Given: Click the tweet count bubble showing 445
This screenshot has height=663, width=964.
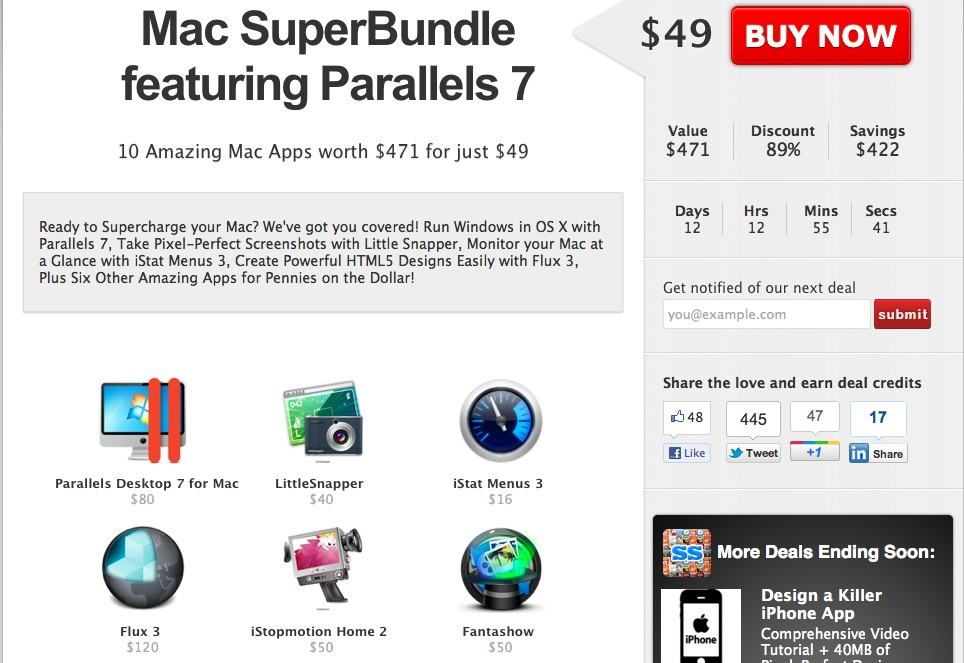Looking at the screenshot, I should point(753,419).
